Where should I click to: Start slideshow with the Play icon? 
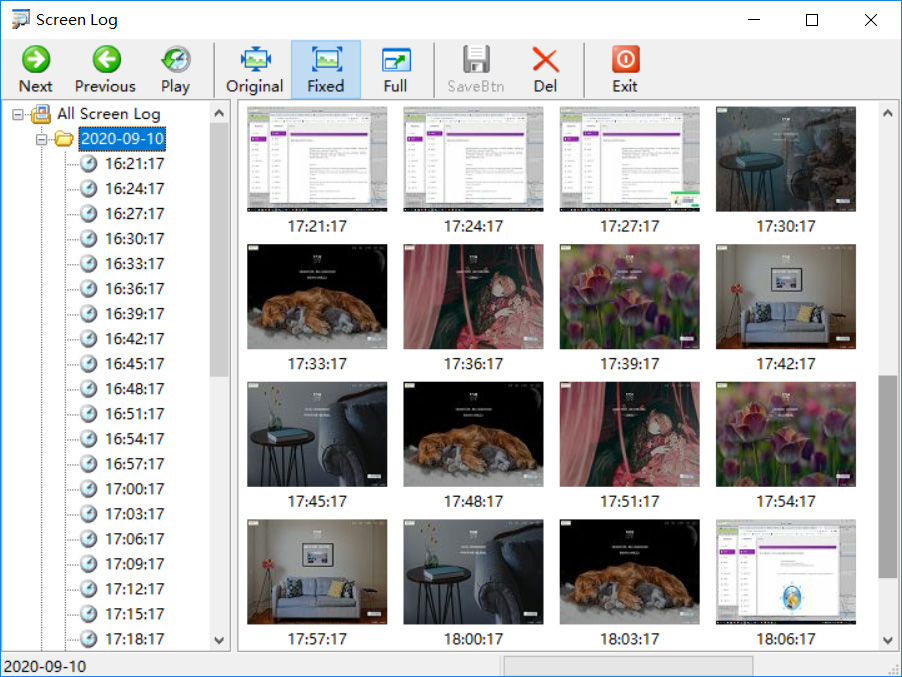(175, 60)
